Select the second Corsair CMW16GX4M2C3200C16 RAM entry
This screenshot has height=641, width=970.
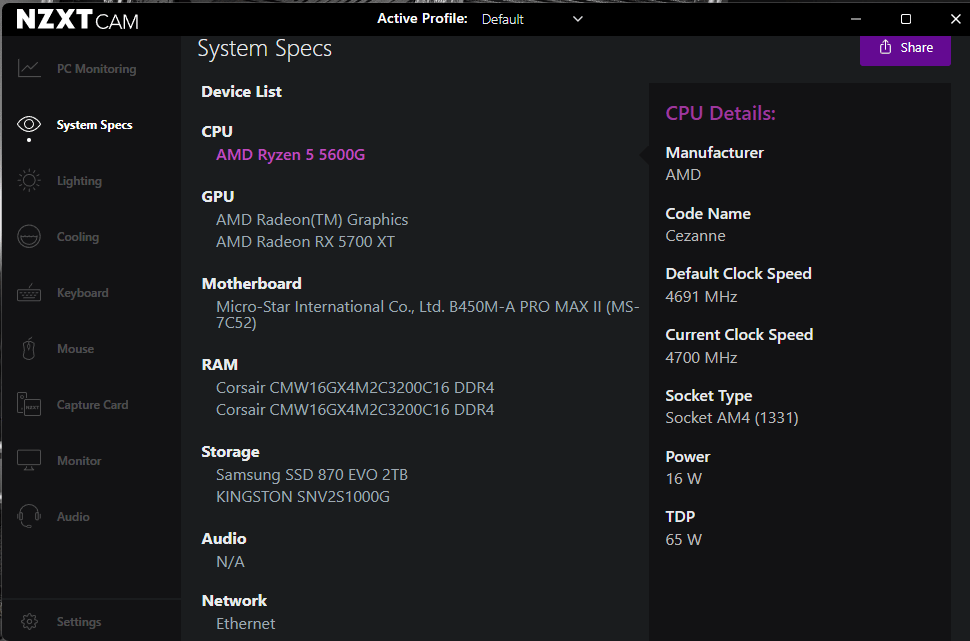(x=355, y=410)
